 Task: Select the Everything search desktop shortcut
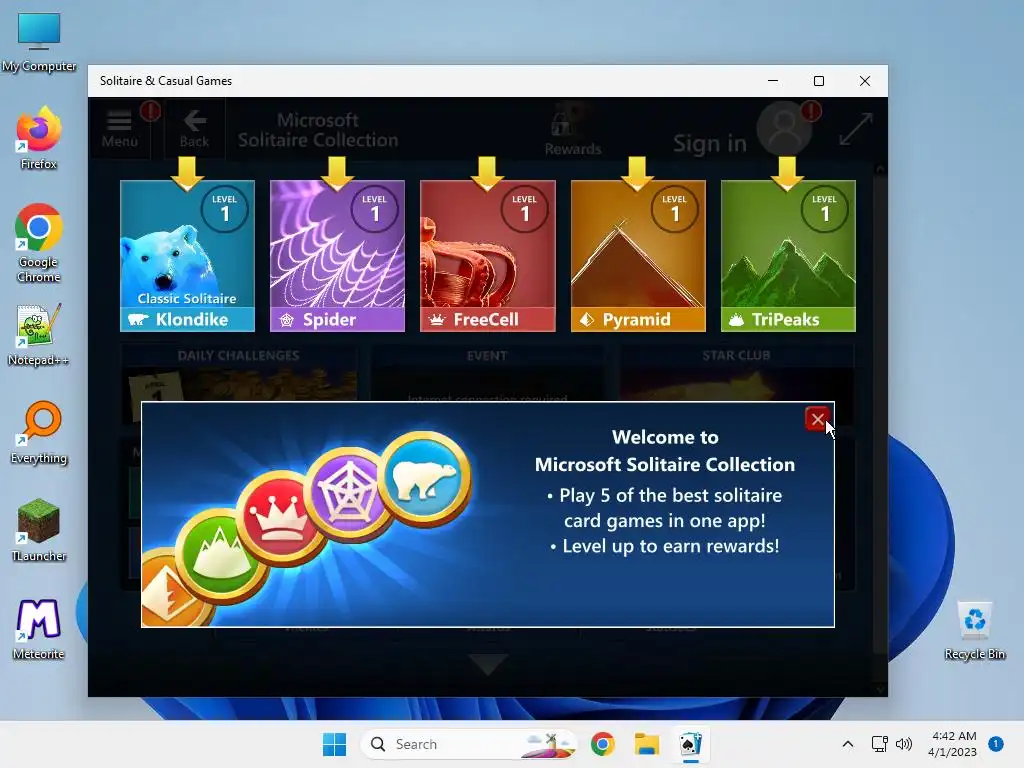pos(39,432)
